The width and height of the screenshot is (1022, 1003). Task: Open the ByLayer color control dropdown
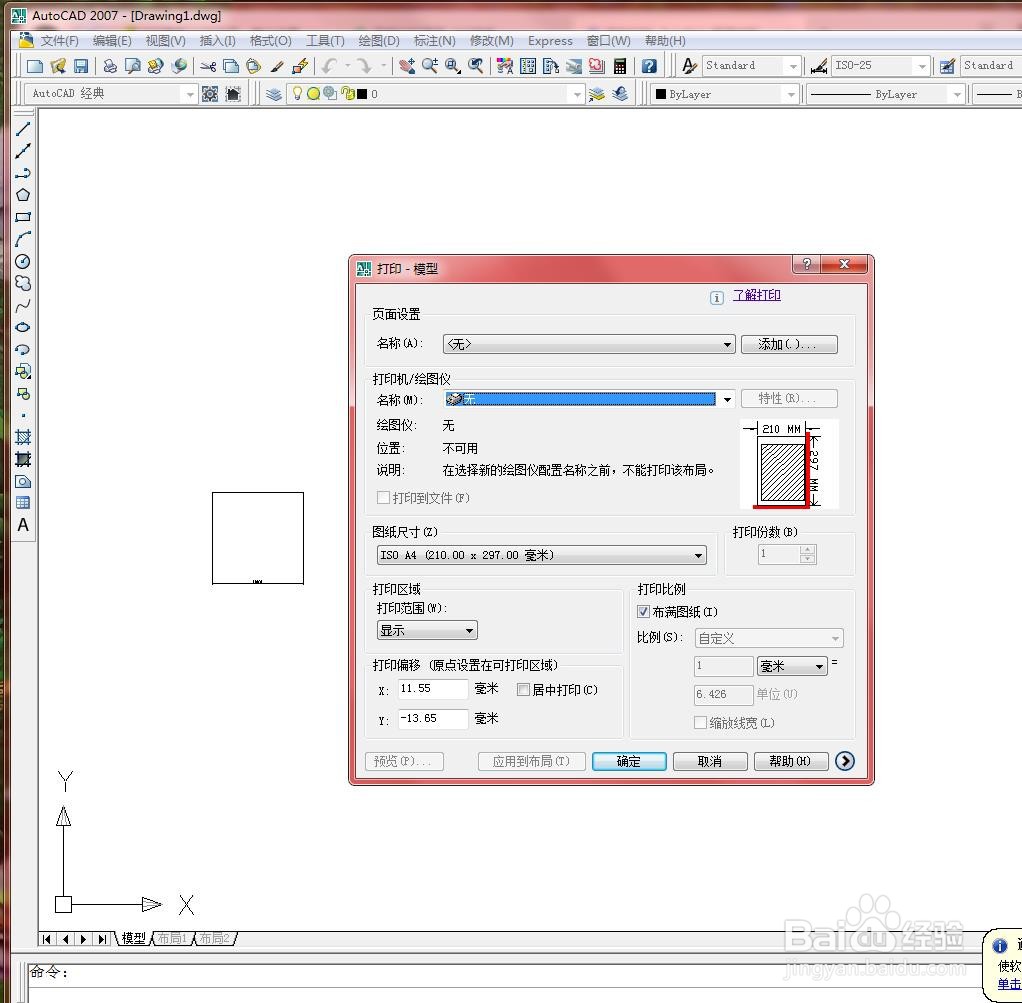[x=725, y=94]
